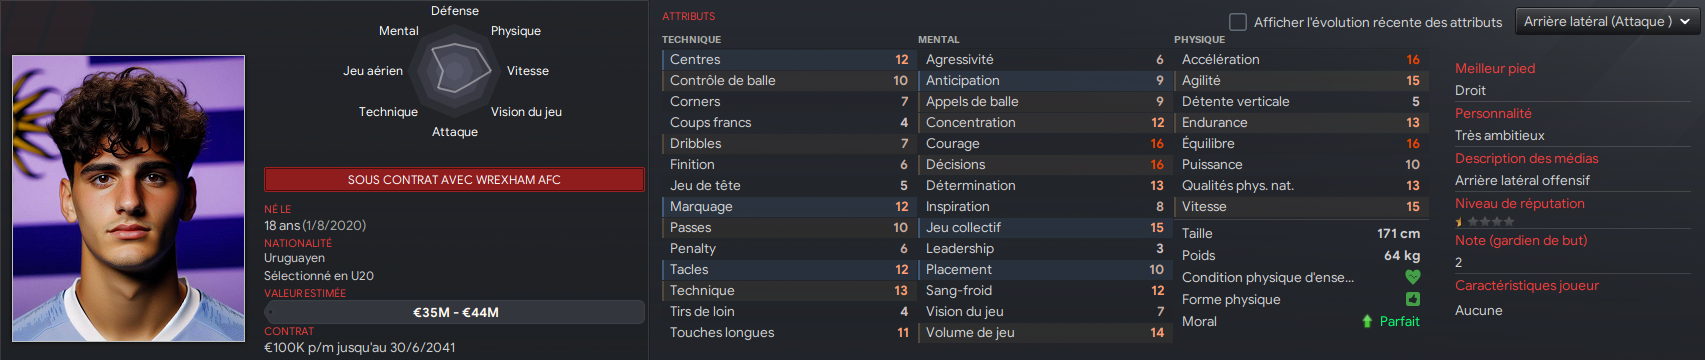Click the Caractéristiques joueur heading
Screen dimensions: 1705x360
point(1526,285)
